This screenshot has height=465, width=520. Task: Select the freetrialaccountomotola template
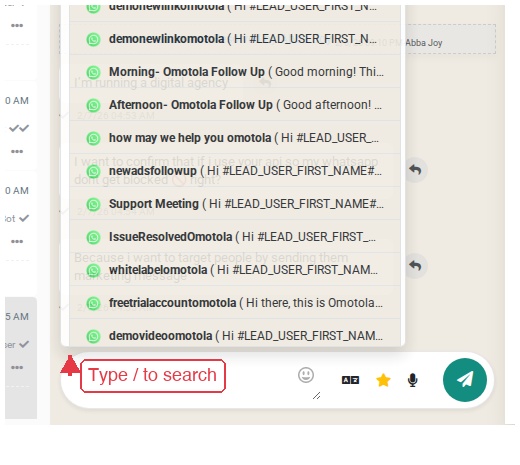click(235, 303)
